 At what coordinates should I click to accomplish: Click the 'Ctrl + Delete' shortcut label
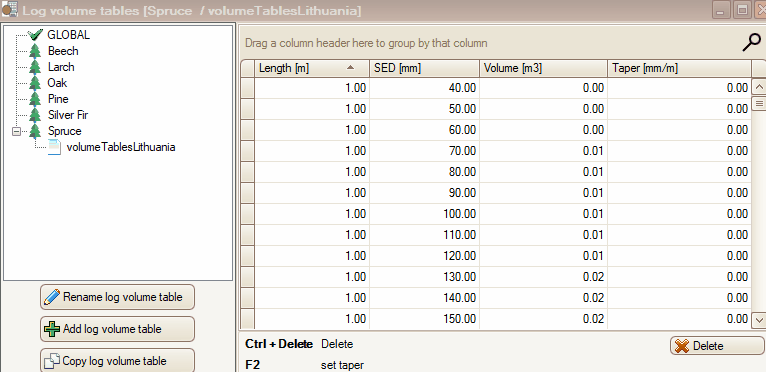(278, 344)
